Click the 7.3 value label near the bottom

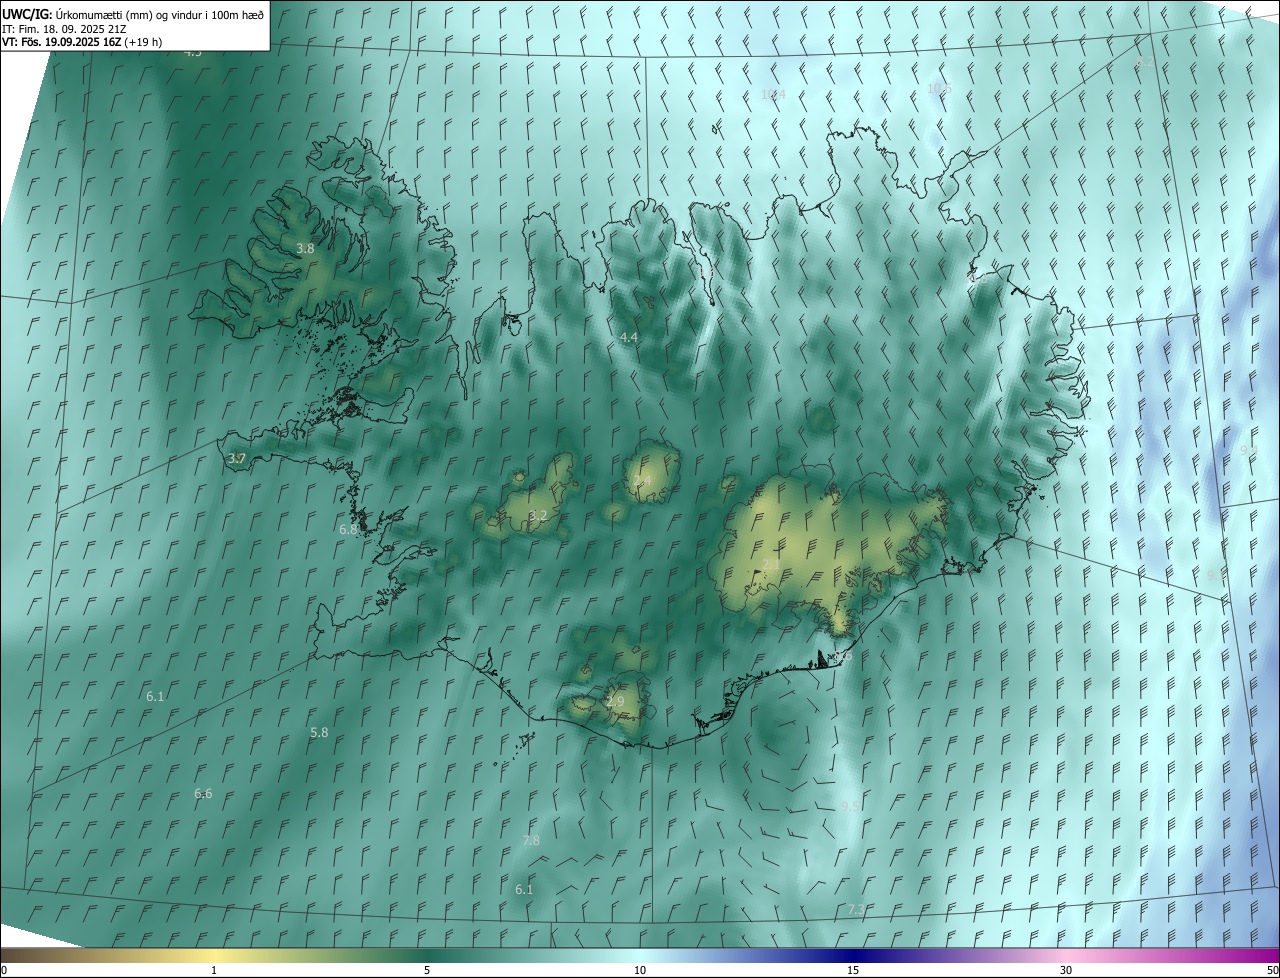coord(856,909)
